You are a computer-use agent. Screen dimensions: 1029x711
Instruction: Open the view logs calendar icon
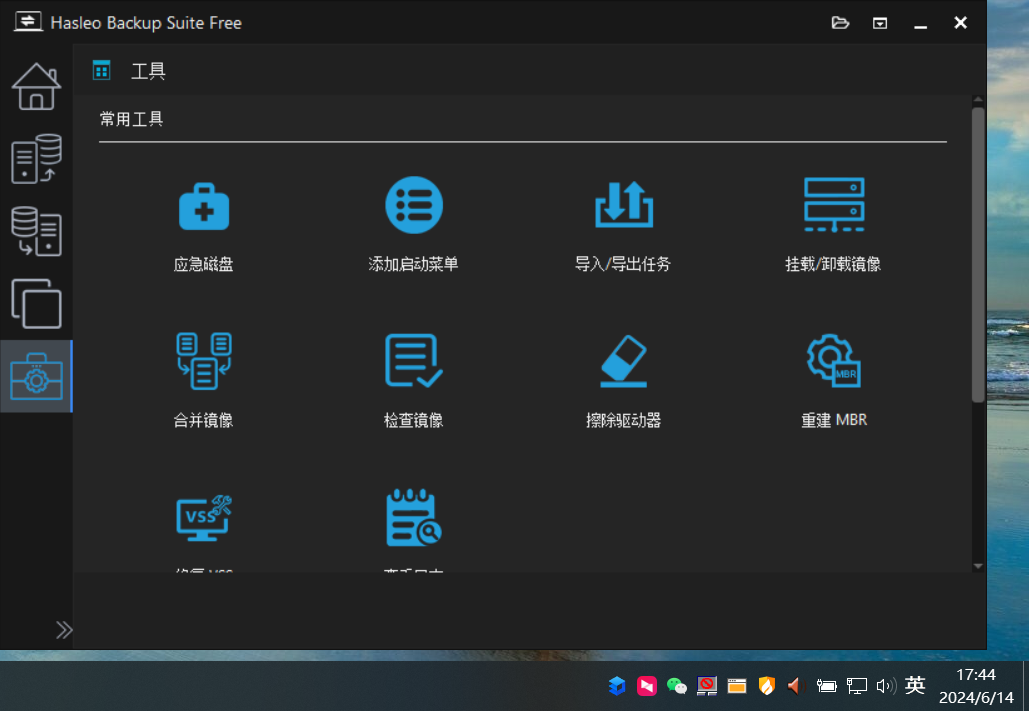tap(414, 517)
